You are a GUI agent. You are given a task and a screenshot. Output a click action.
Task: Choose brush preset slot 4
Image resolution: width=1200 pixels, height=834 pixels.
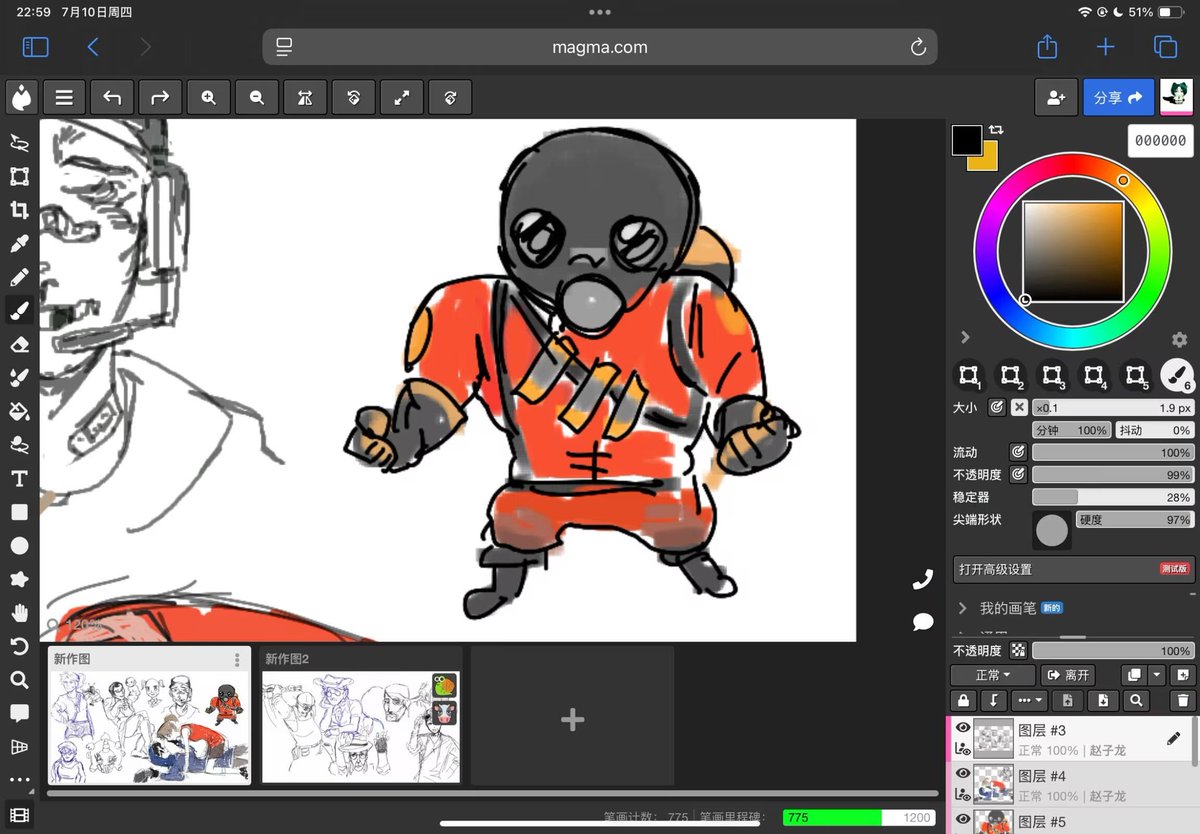[x=1094, y=375]
